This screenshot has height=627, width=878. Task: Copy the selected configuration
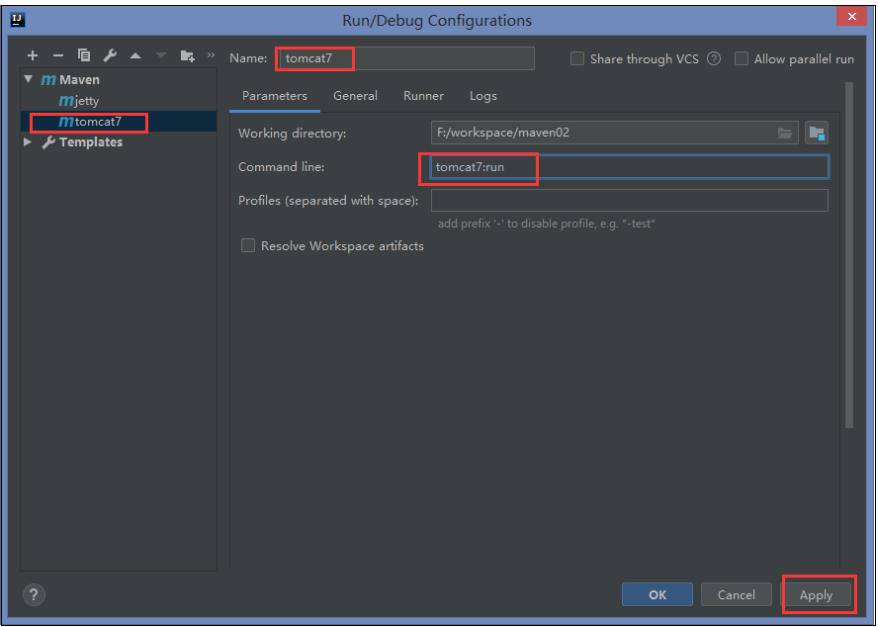click(x=84, y=55)
